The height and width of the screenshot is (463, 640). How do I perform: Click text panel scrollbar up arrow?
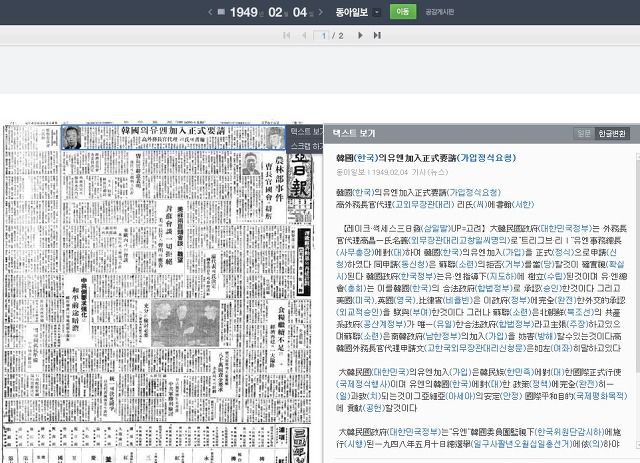tap(638, 157)
